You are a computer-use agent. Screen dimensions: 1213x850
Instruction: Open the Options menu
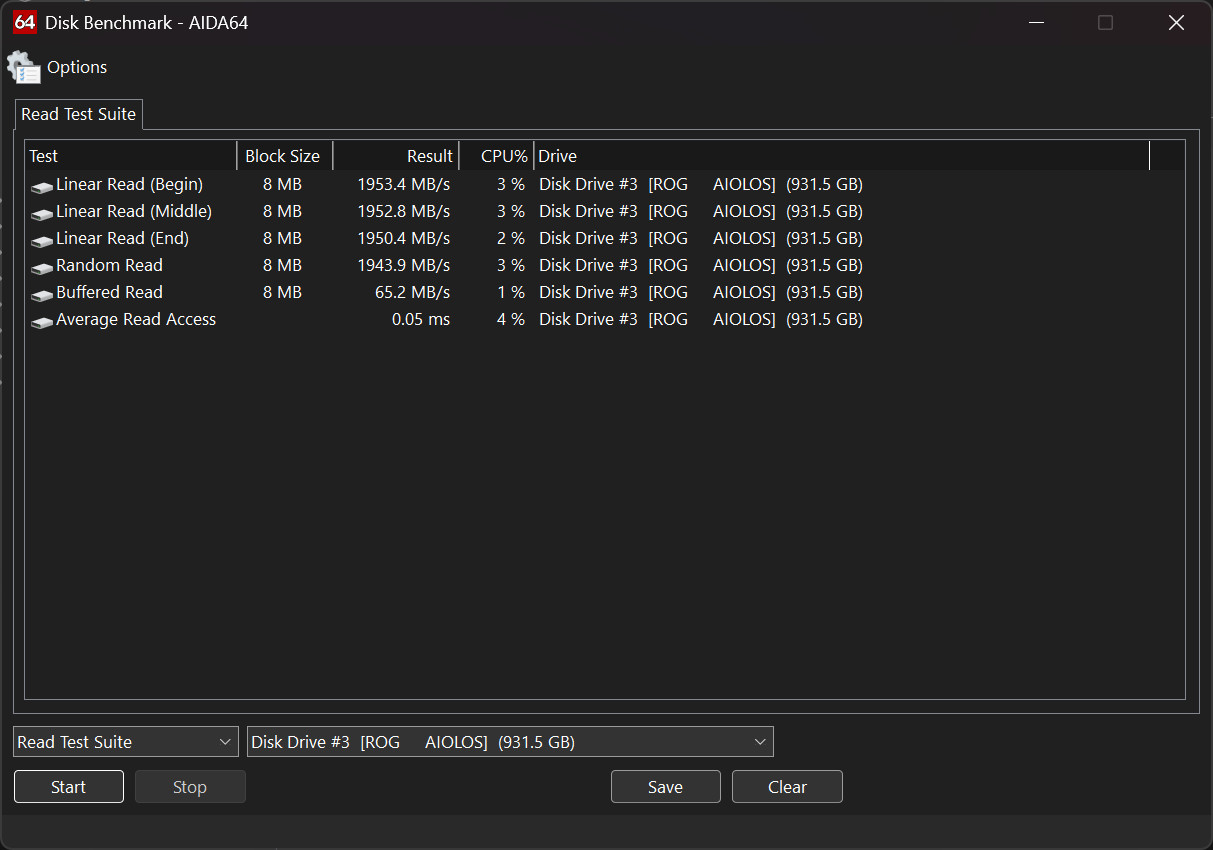click(77, 67)
